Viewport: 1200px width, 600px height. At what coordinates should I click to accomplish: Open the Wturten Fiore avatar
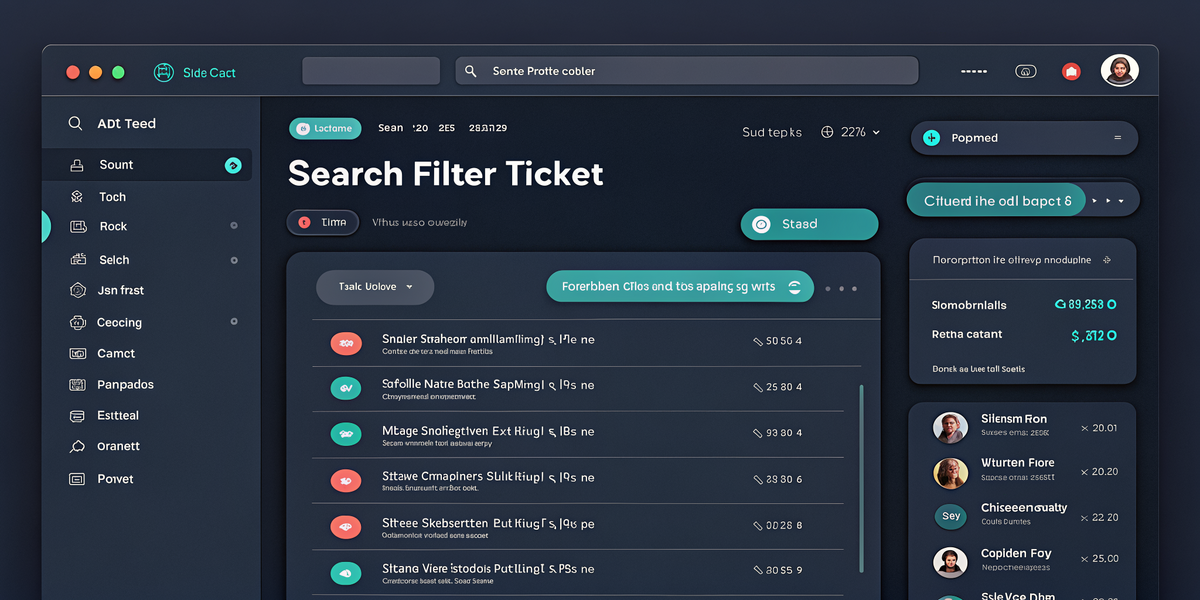[950, 473]
